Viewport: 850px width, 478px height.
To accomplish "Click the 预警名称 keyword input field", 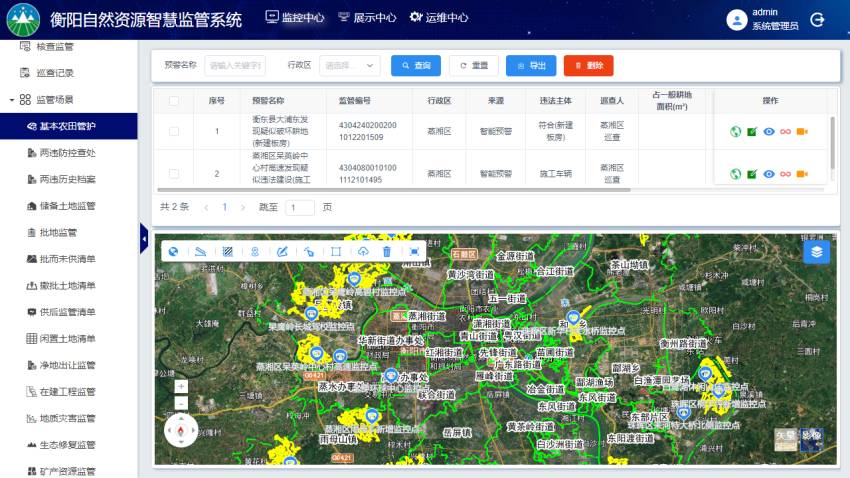I will (x=235, y=65).
